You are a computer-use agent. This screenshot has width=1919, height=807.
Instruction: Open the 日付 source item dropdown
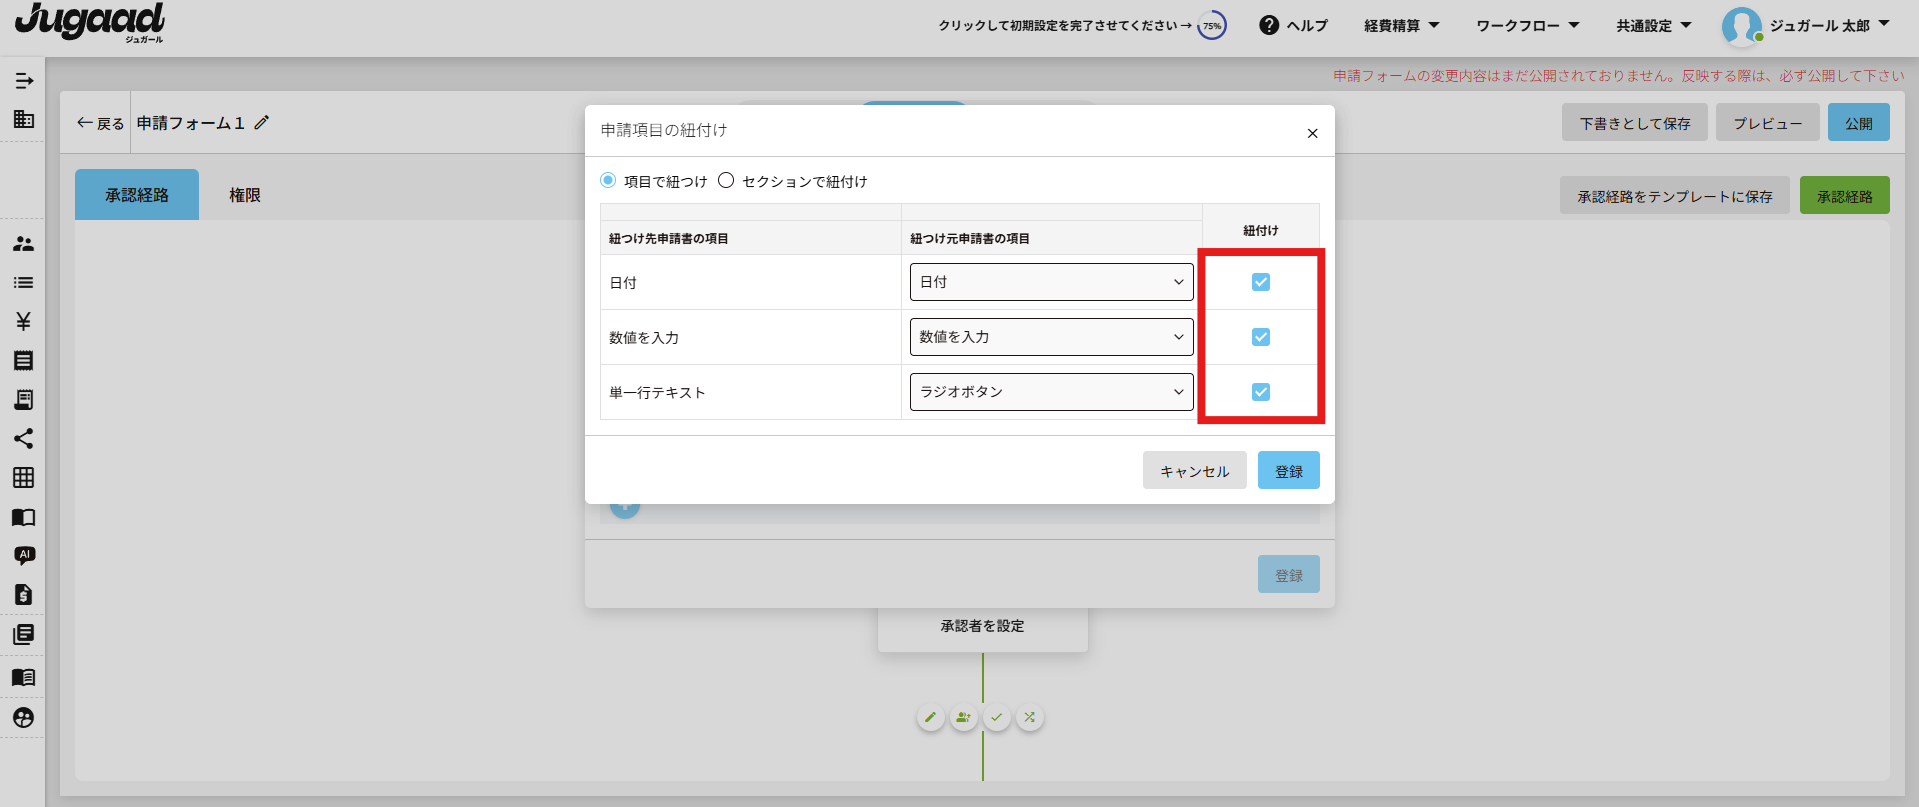tap(1051, 282)
